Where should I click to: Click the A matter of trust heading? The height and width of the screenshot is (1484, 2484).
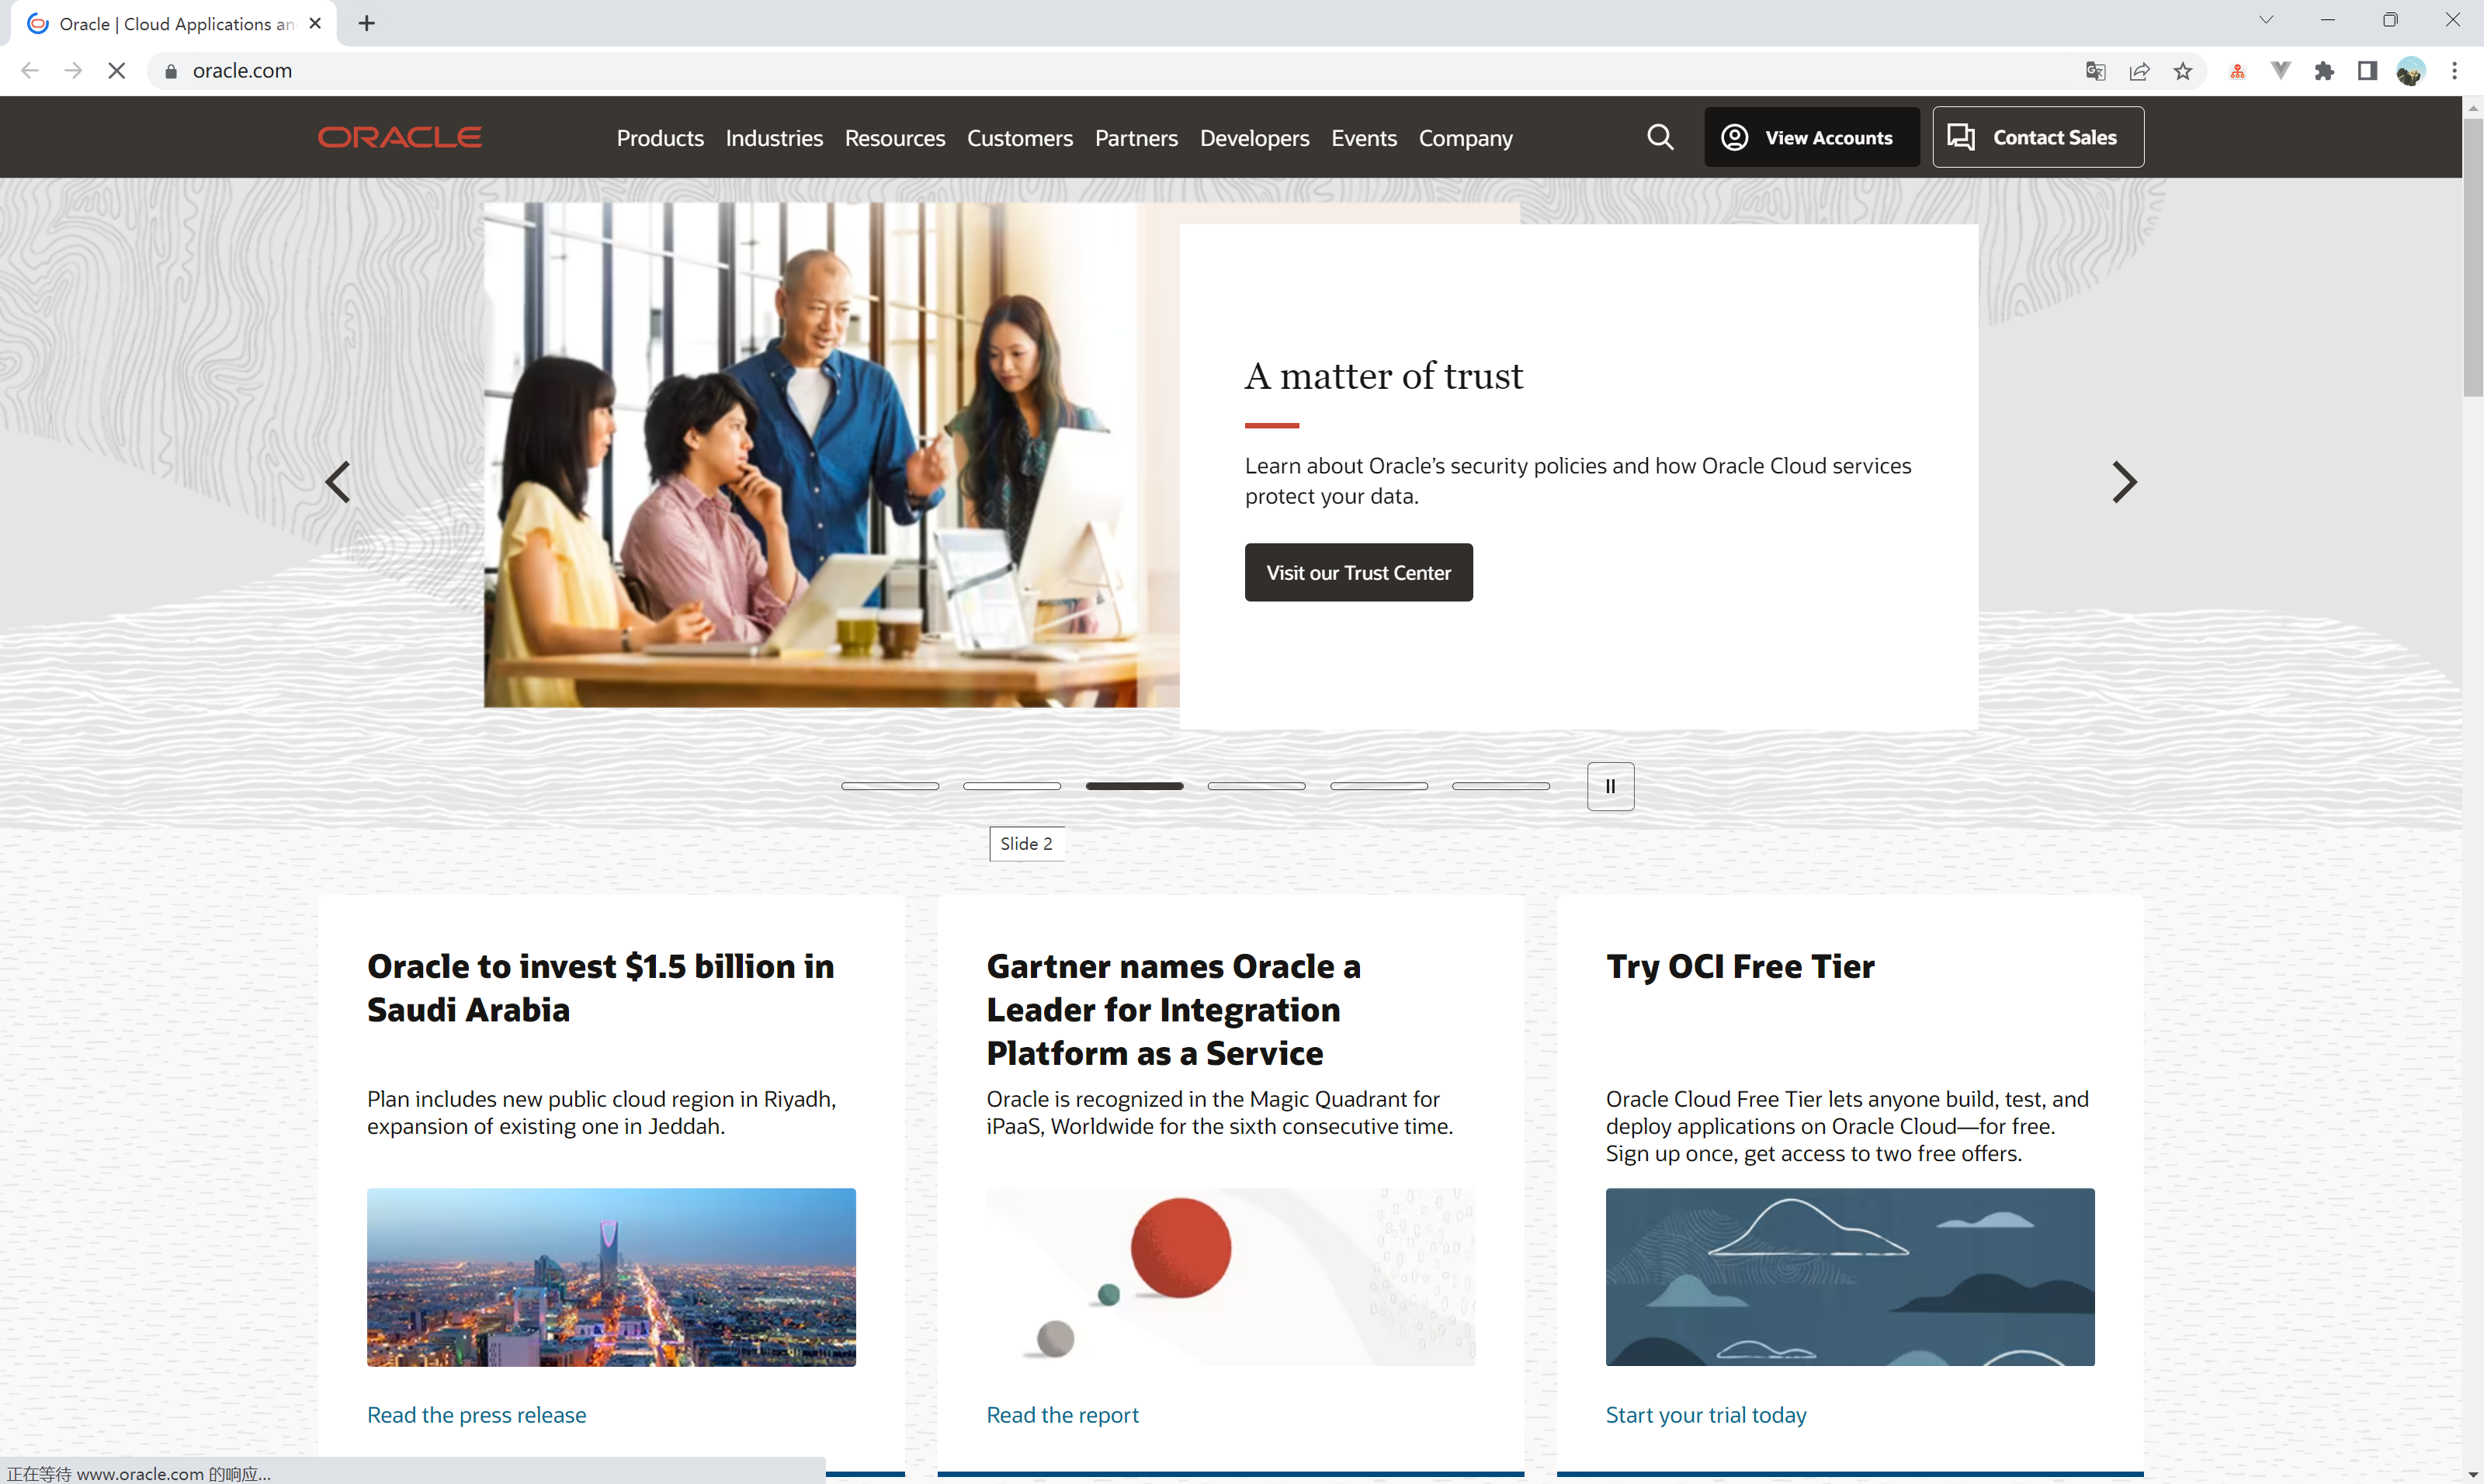click(x=1384, y=376)
